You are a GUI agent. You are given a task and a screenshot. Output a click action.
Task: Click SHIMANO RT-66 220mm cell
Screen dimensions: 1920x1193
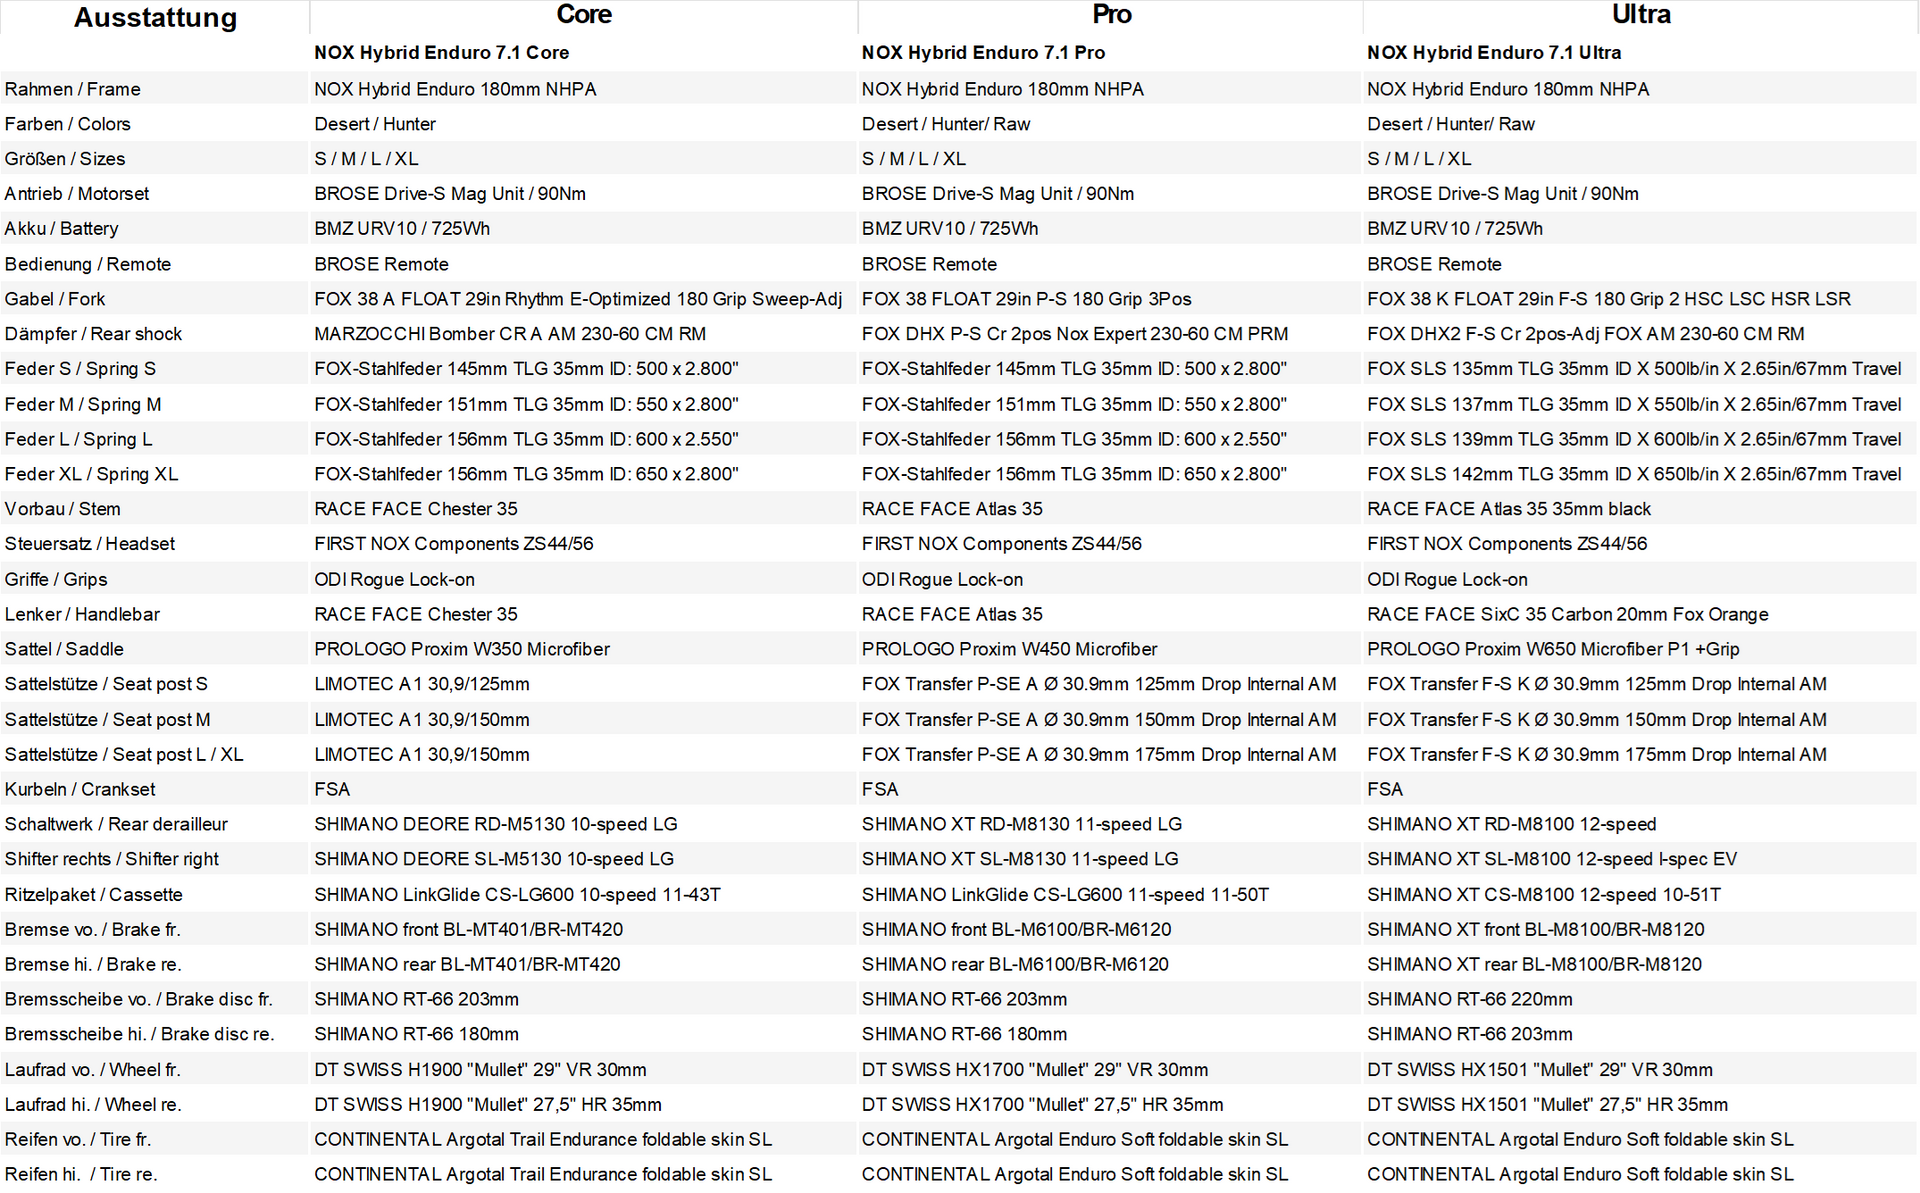(1470, 1000)
